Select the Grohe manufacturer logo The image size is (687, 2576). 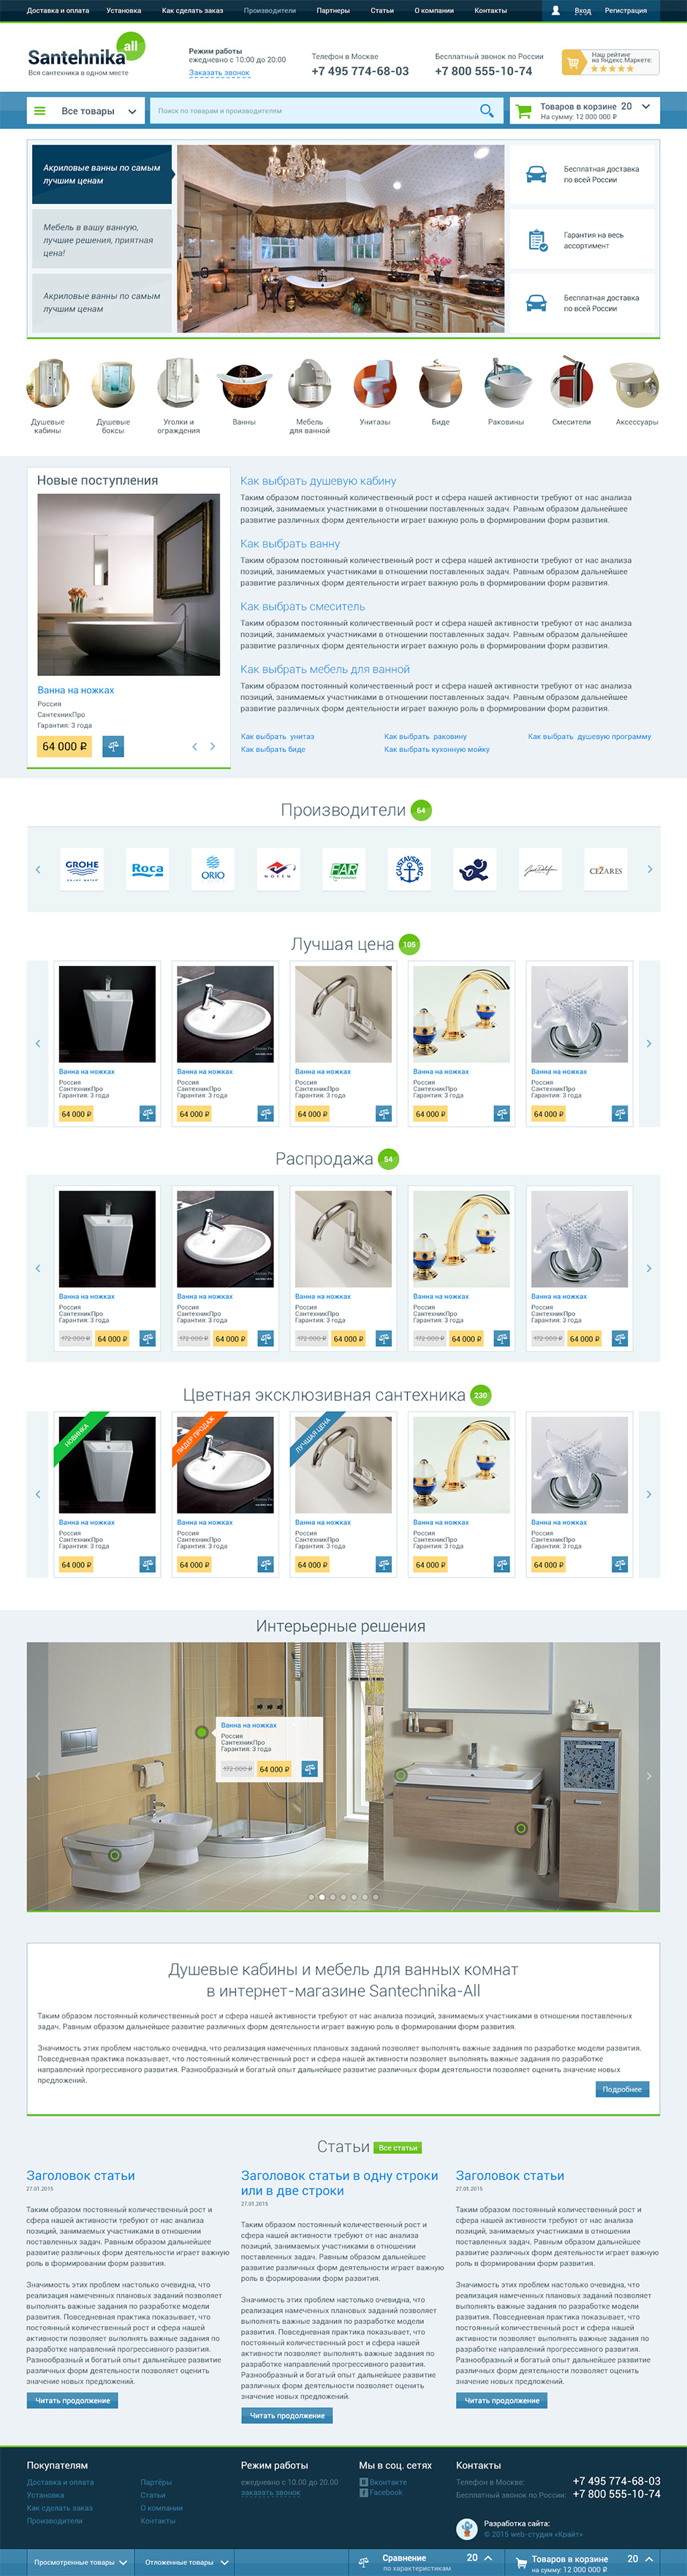click(x=82, y=869)
